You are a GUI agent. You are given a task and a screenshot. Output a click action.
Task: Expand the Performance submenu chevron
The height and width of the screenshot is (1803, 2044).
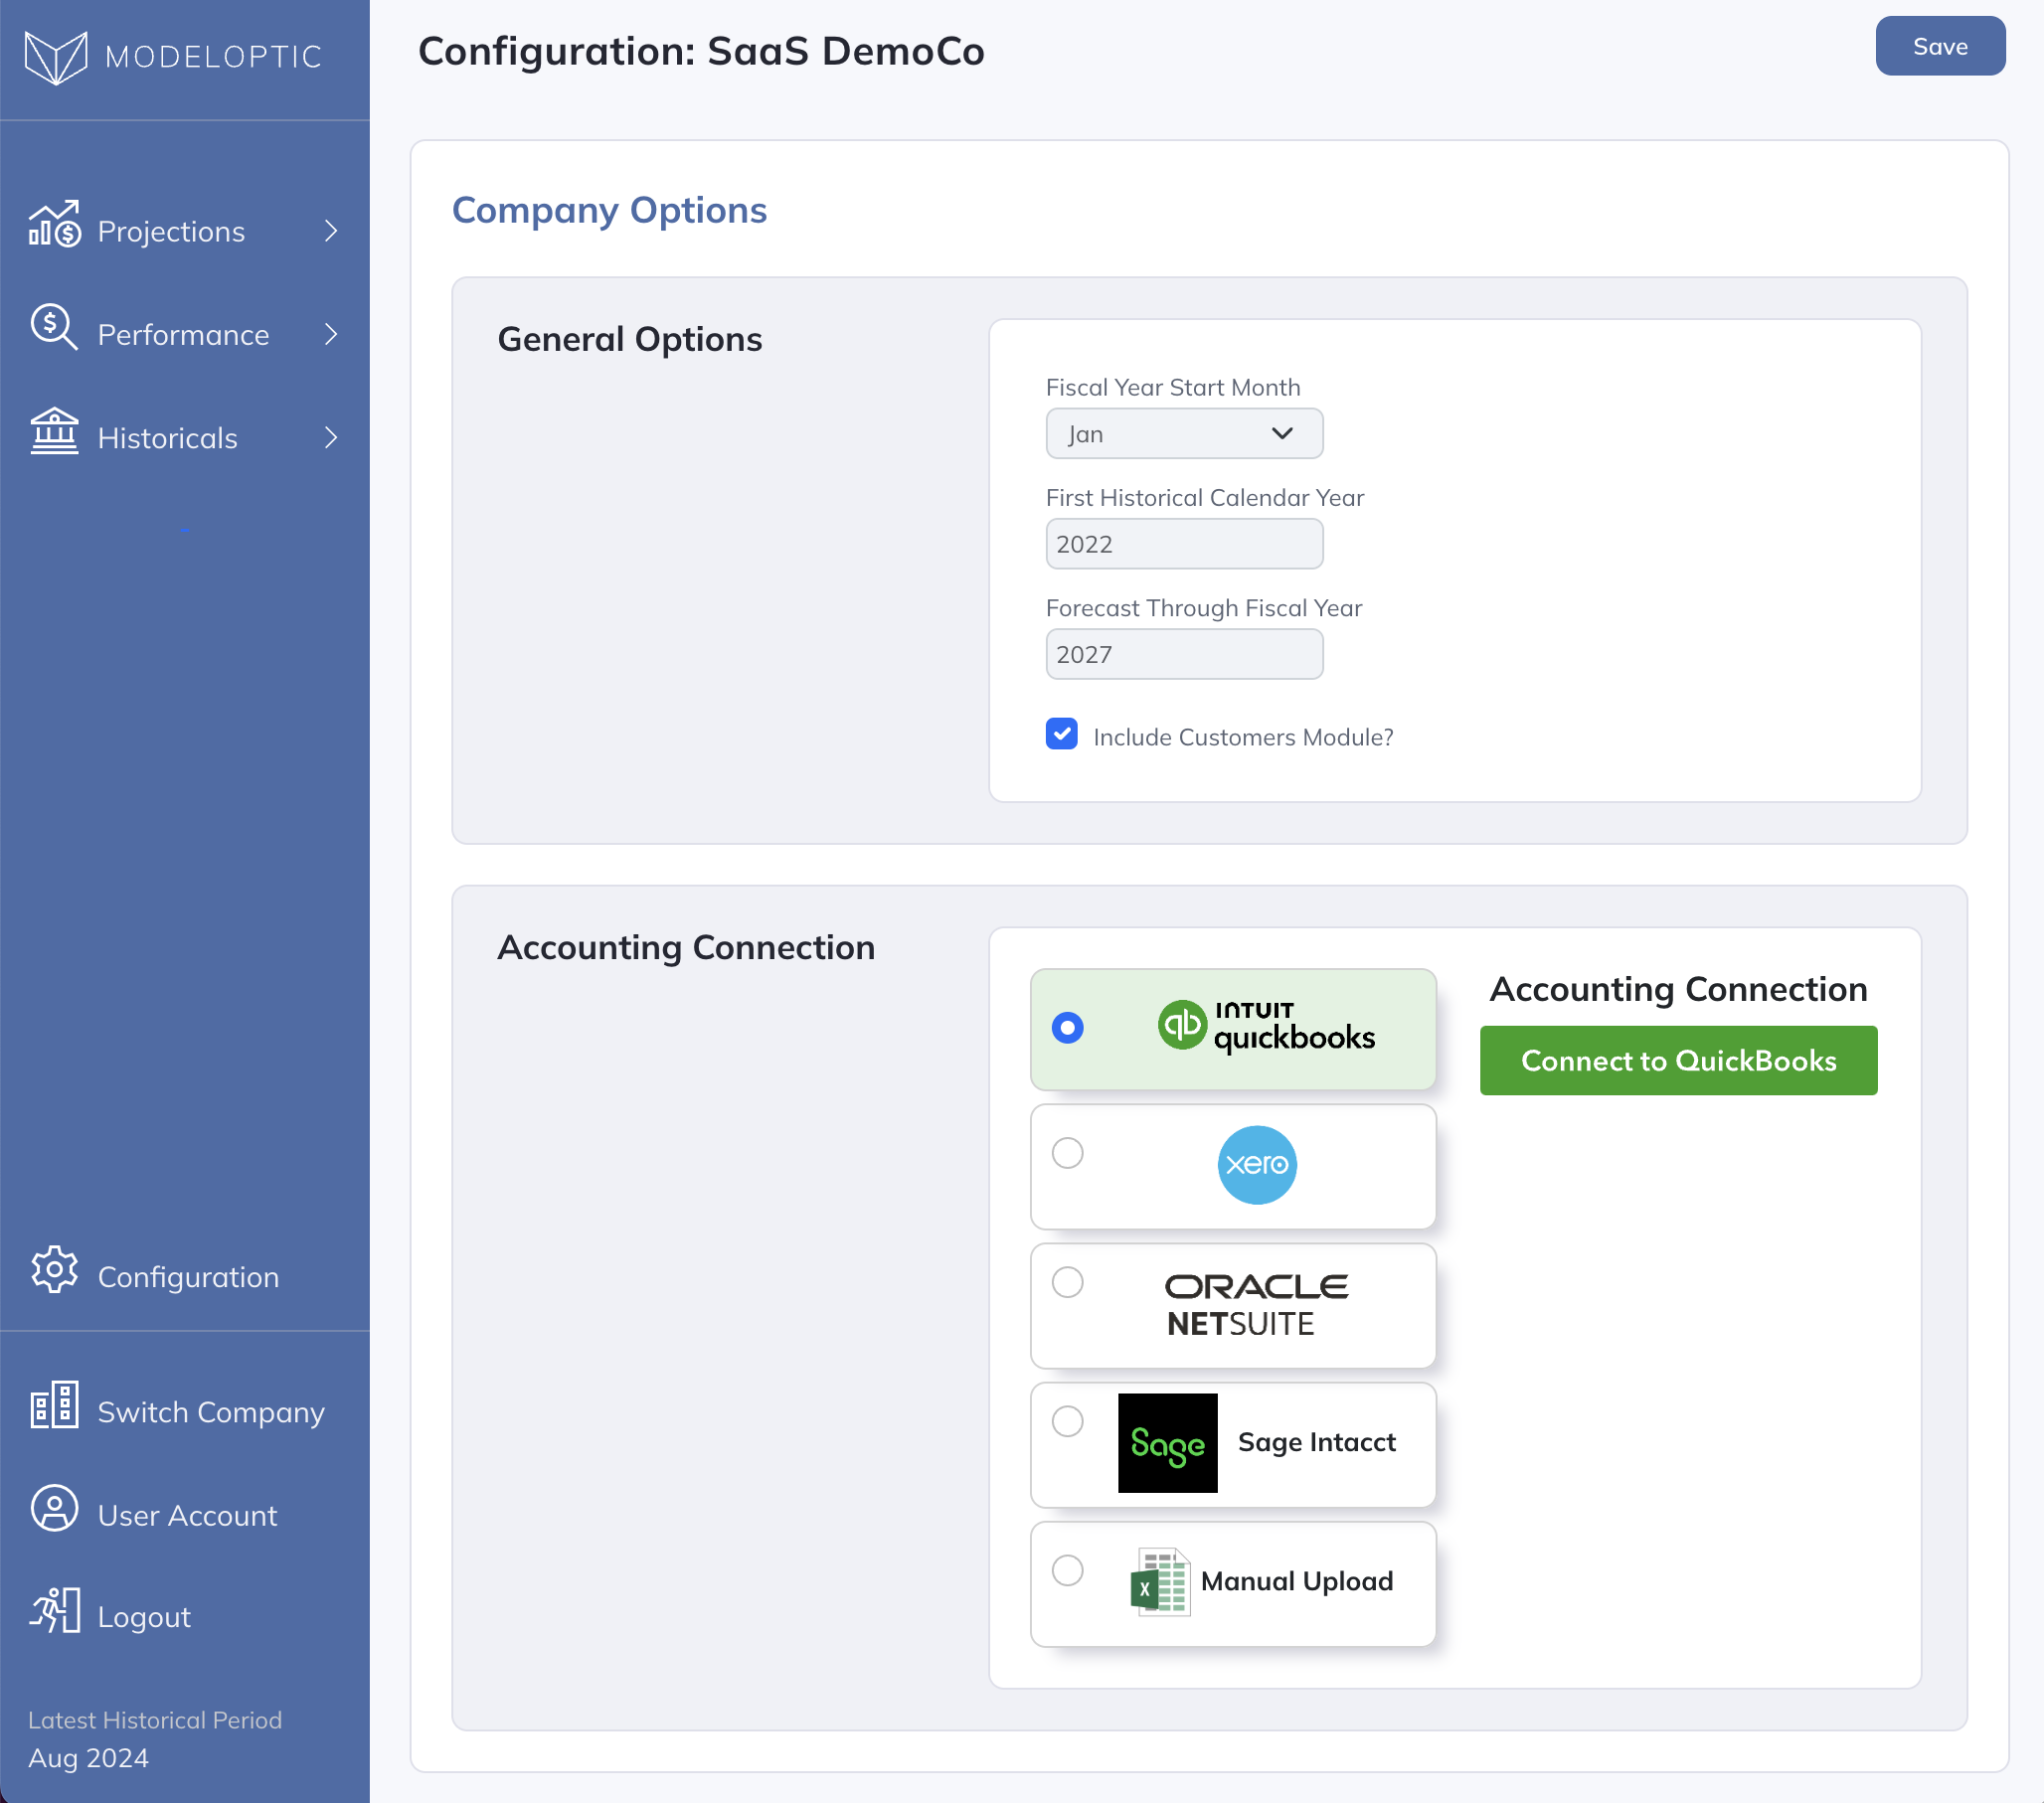(x=331, y=334)
